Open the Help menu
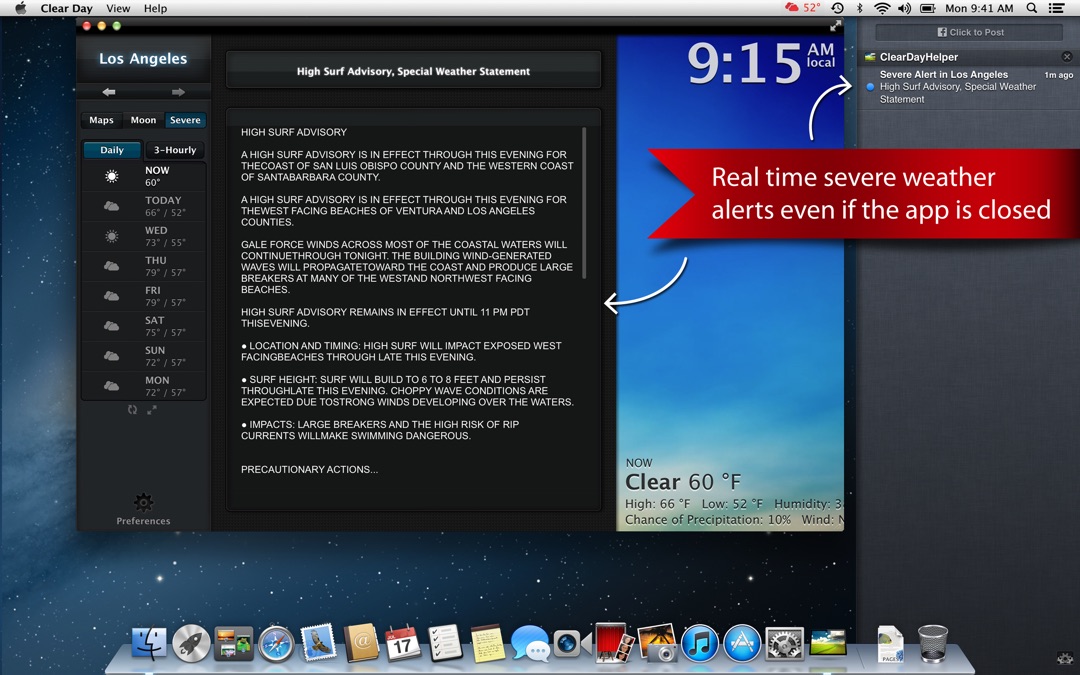The width and height of the screenshot is (1080, 675). click(155, 8)
